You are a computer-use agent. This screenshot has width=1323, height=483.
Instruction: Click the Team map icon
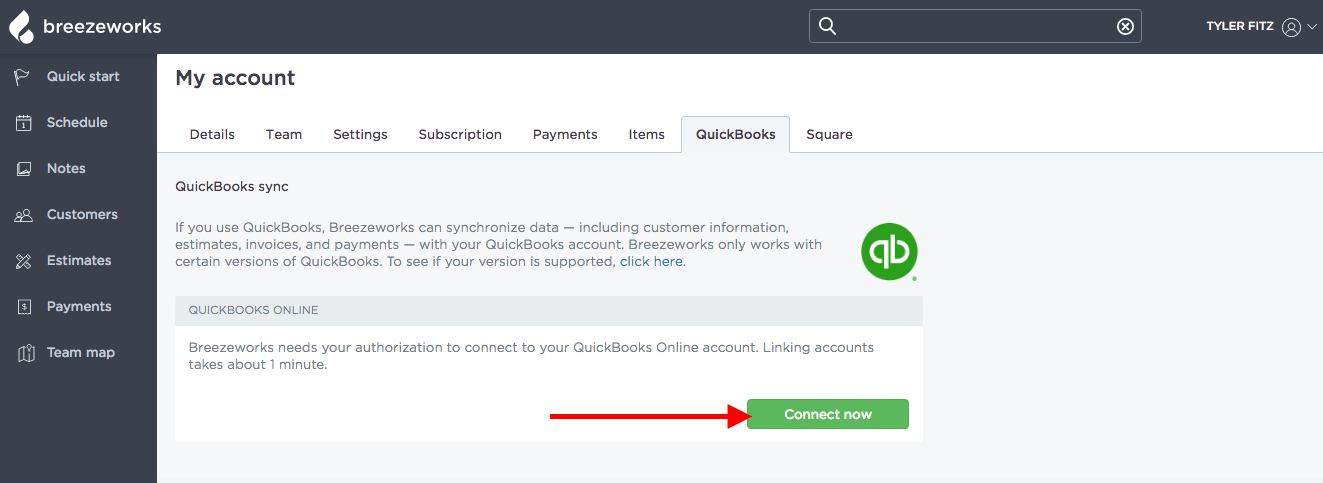coord(24,353)
